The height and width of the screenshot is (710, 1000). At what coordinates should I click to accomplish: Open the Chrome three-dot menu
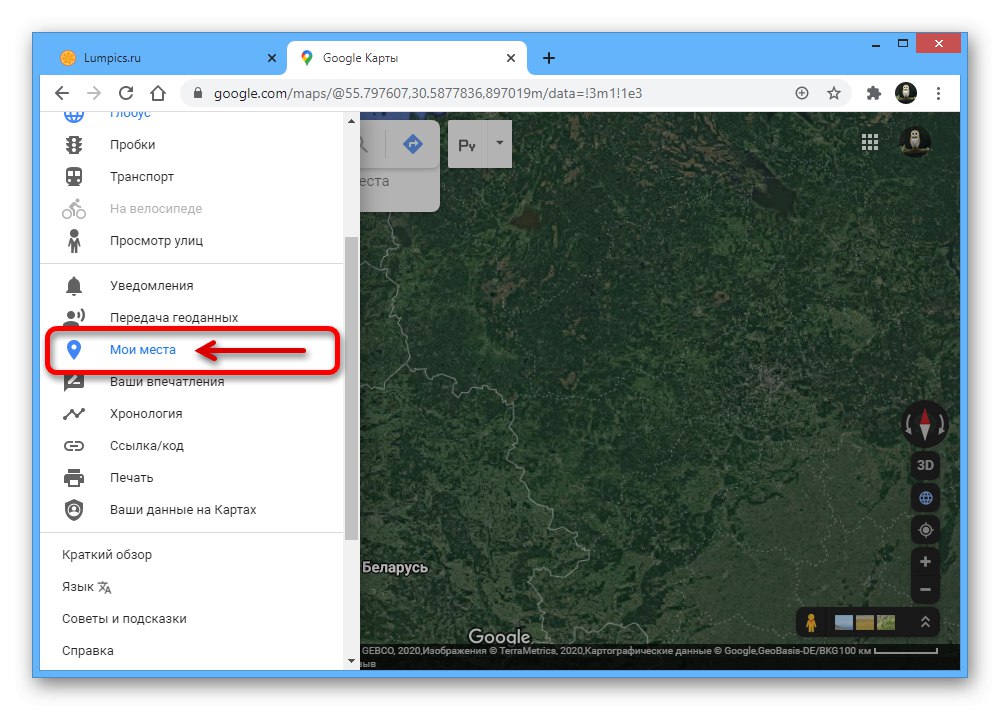tap(938, 92)
